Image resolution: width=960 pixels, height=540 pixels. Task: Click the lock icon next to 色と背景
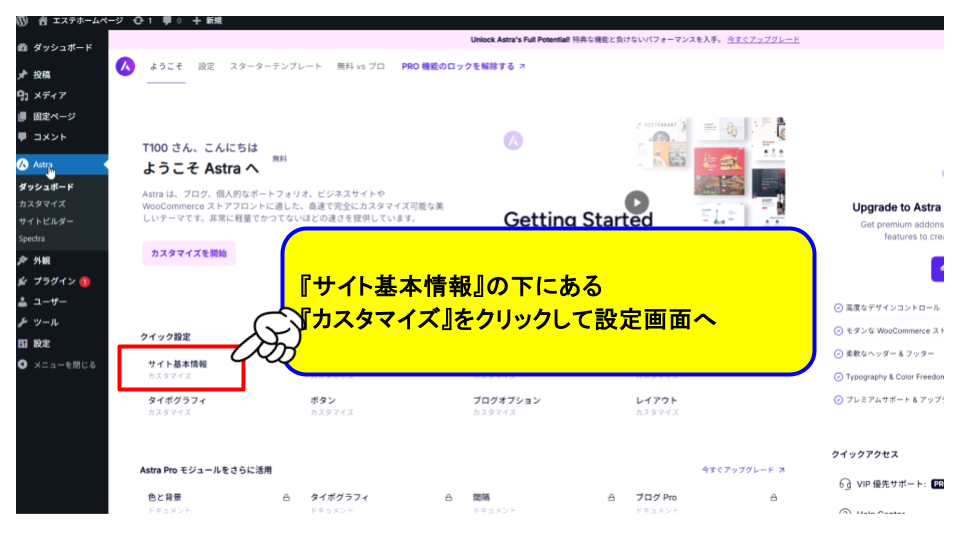point(287,498)
